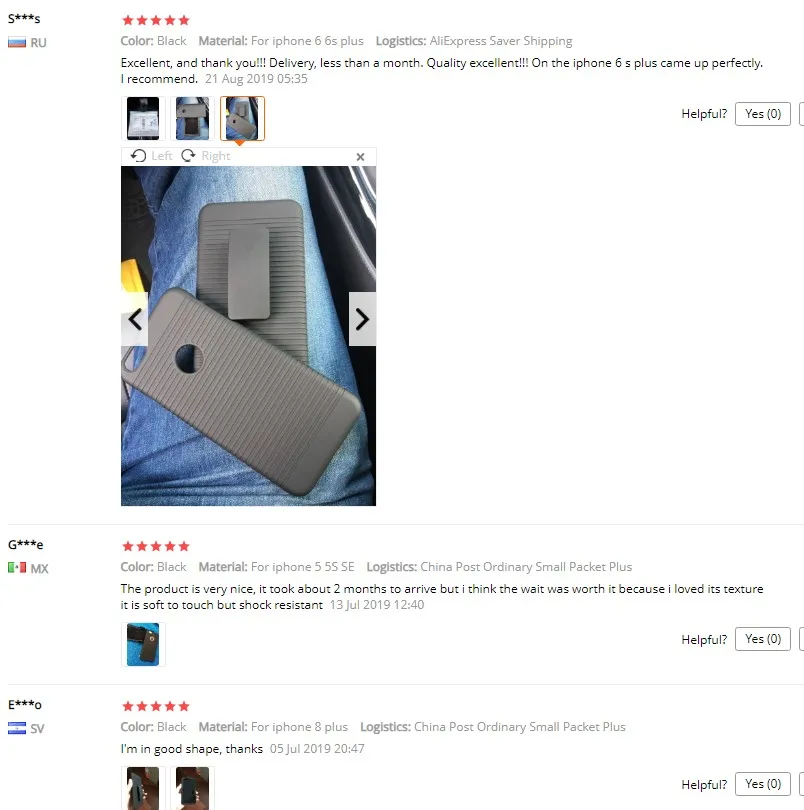The width and height of the screenshot is (804, 810).
Task: Mark G***e review helpful with Yes (0)
Action: point(763,639)
